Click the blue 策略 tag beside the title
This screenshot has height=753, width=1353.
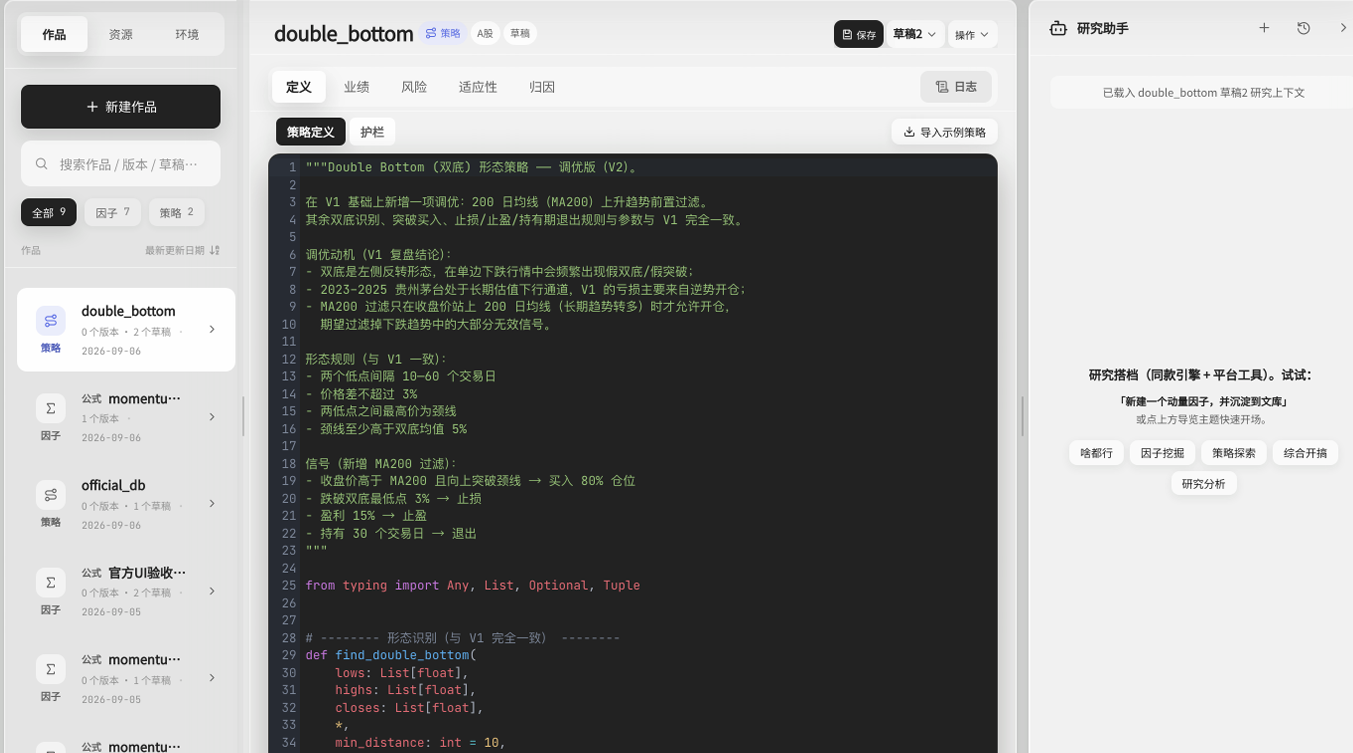point(443,33)
